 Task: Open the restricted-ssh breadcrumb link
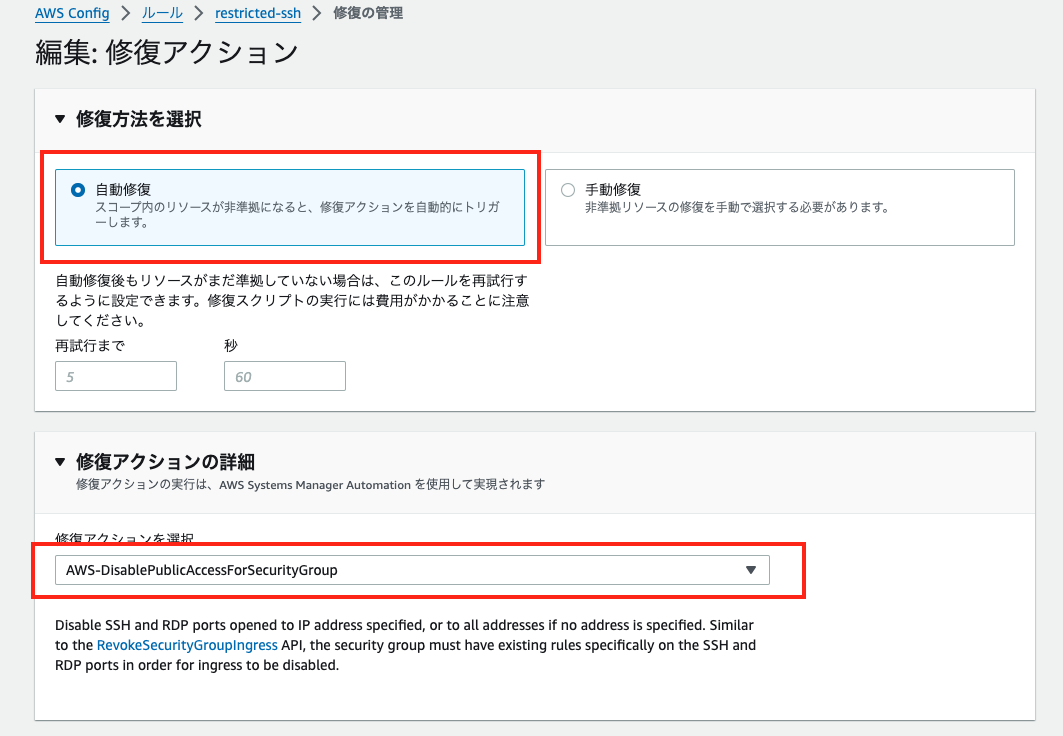coord(258,14)
